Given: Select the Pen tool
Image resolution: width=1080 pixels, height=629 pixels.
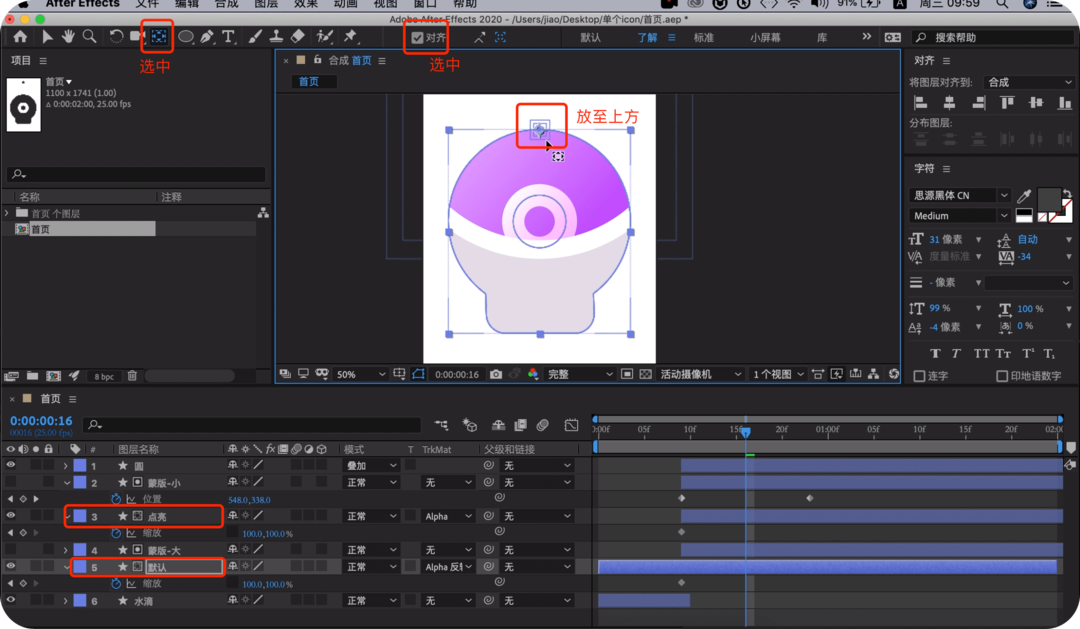Looking at the screenshot, I should [207, 37].
